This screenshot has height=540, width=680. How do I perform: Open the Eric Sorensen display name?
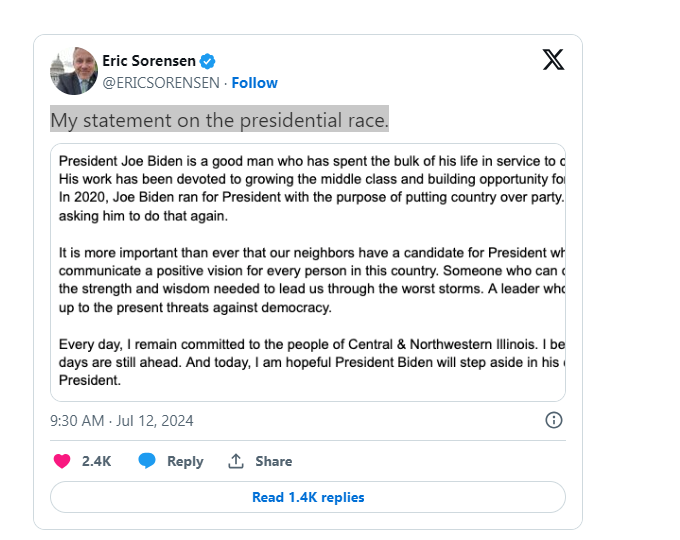pos(149,61)
